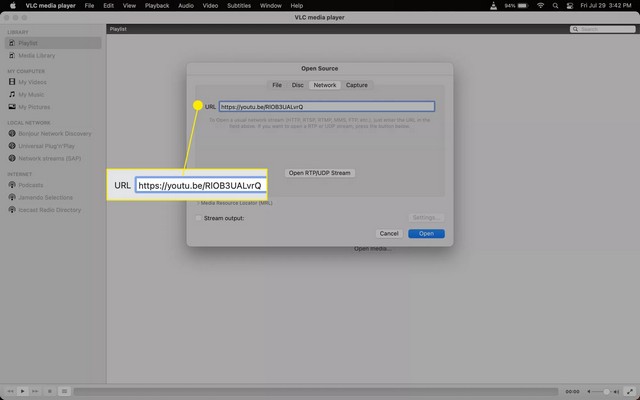The height and width of the screenshot is (400, 640).
Task: Switch to the Capture tab
Action: 357,85
